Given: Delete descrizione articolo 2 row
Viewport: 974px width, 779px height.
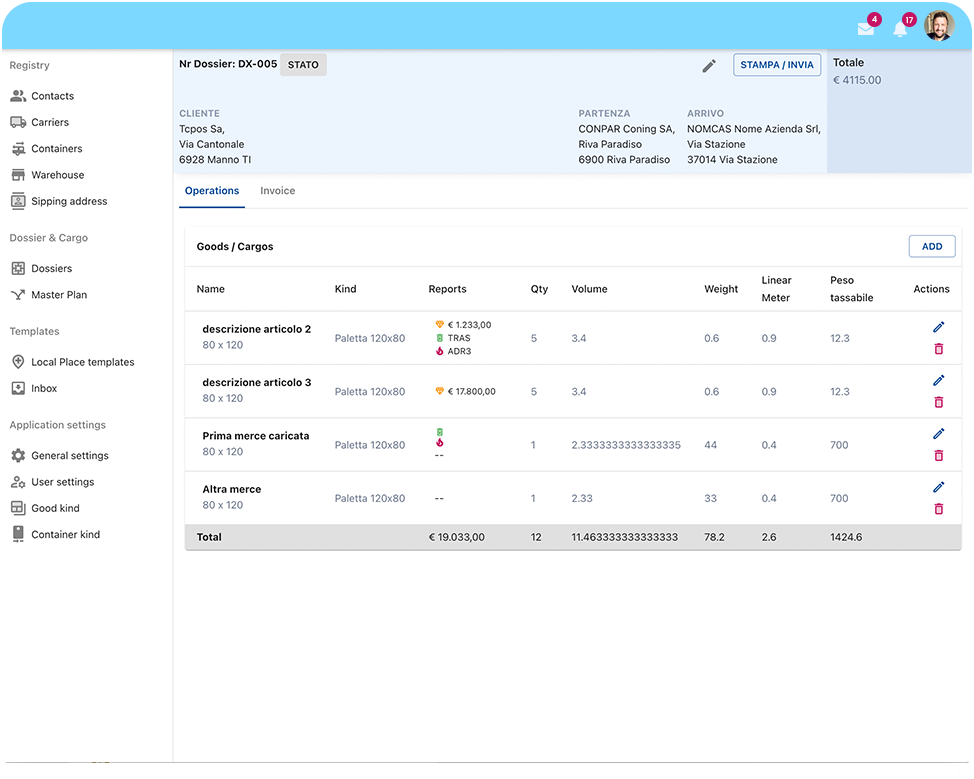Looking at the screenshot, I should pyautogui.click(x=939, y=348).
